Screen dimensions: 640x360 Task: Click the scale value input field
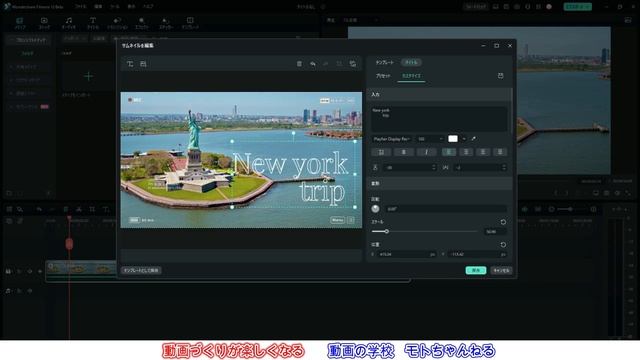tap(496, 231)
